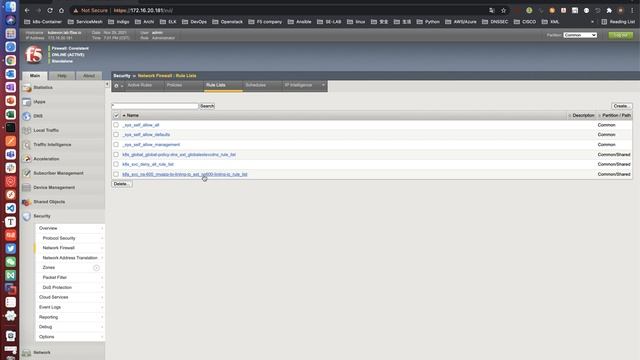Image resolution: width=640 pixels, height=360 pixels.
Task: Expand the DoS Protection submenu arrow
Action: [102, 288]
